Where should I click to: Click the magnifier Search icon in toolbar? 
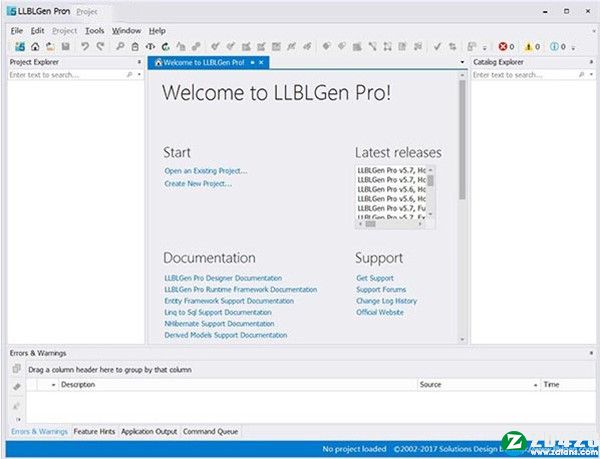tap(120, 47)
